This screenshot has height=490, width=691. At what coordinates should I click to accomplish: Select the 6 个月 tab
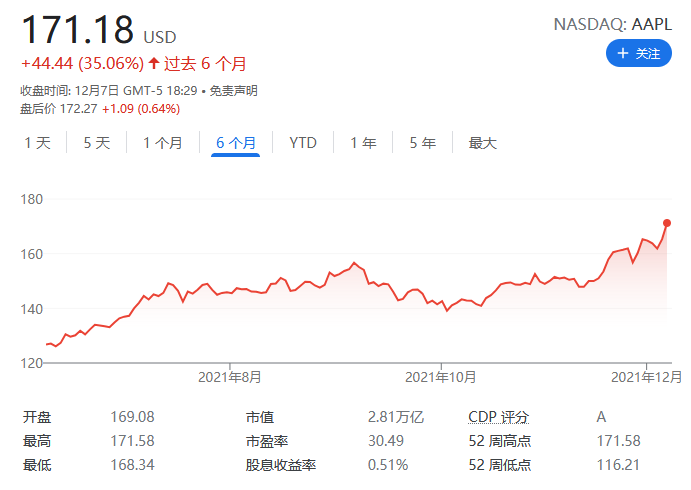pos(236,143)
